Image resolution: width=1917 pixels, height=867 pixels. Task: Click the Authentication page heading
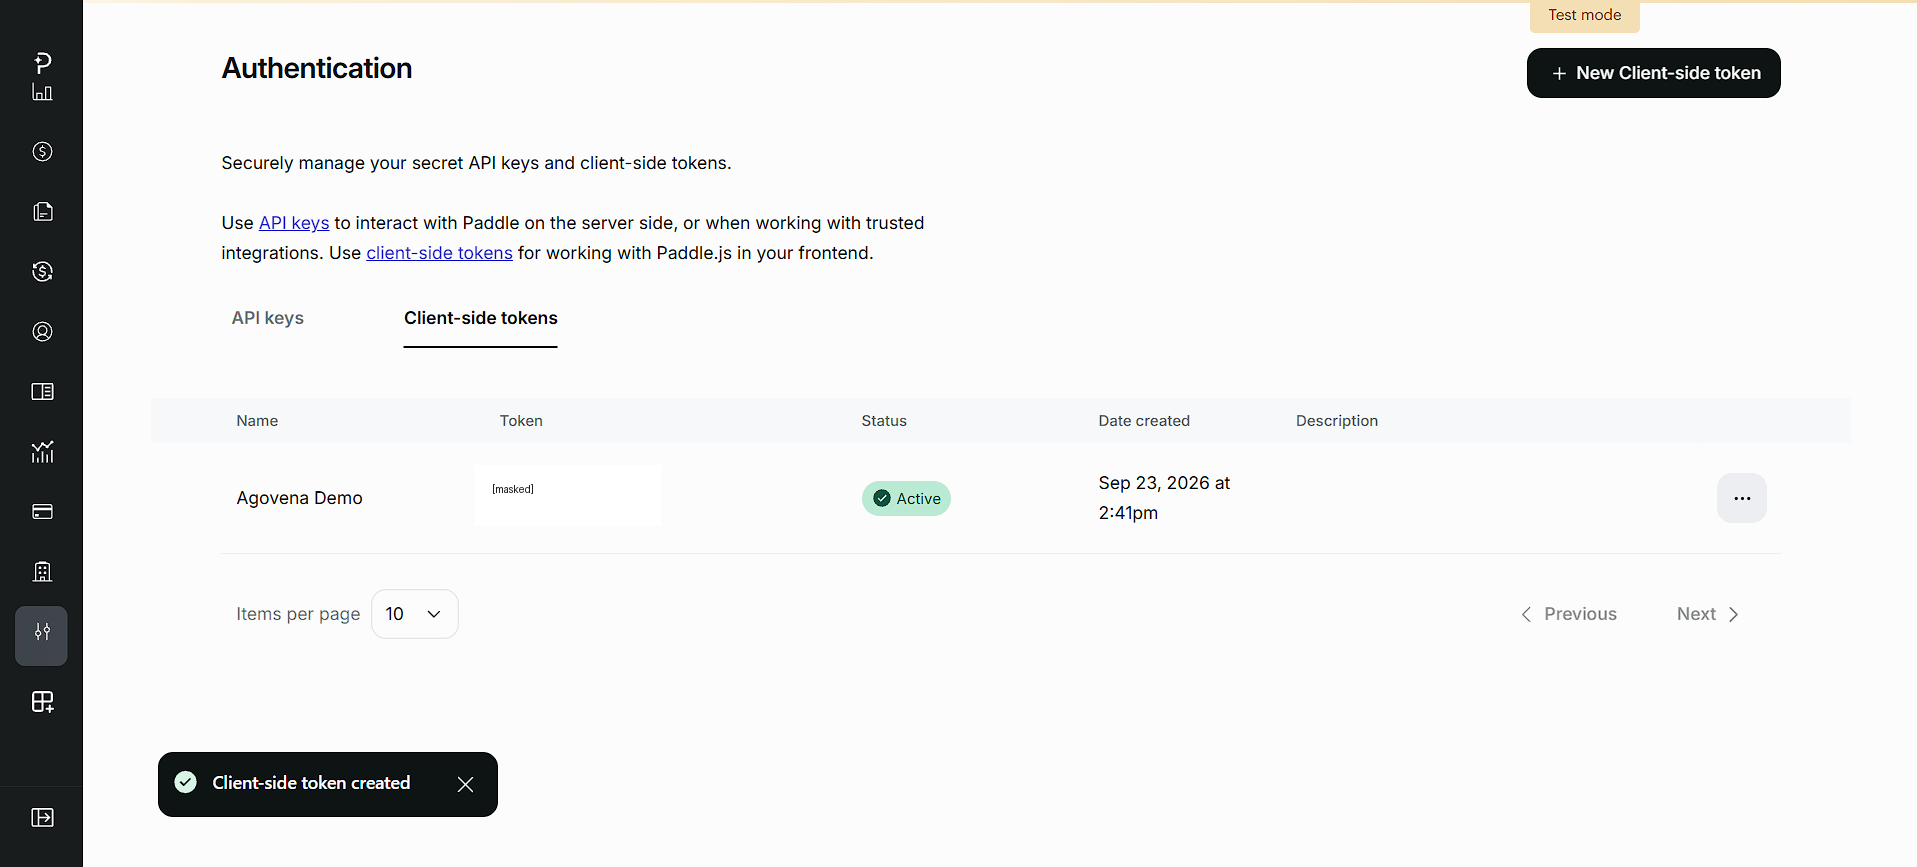coord(317,68)
